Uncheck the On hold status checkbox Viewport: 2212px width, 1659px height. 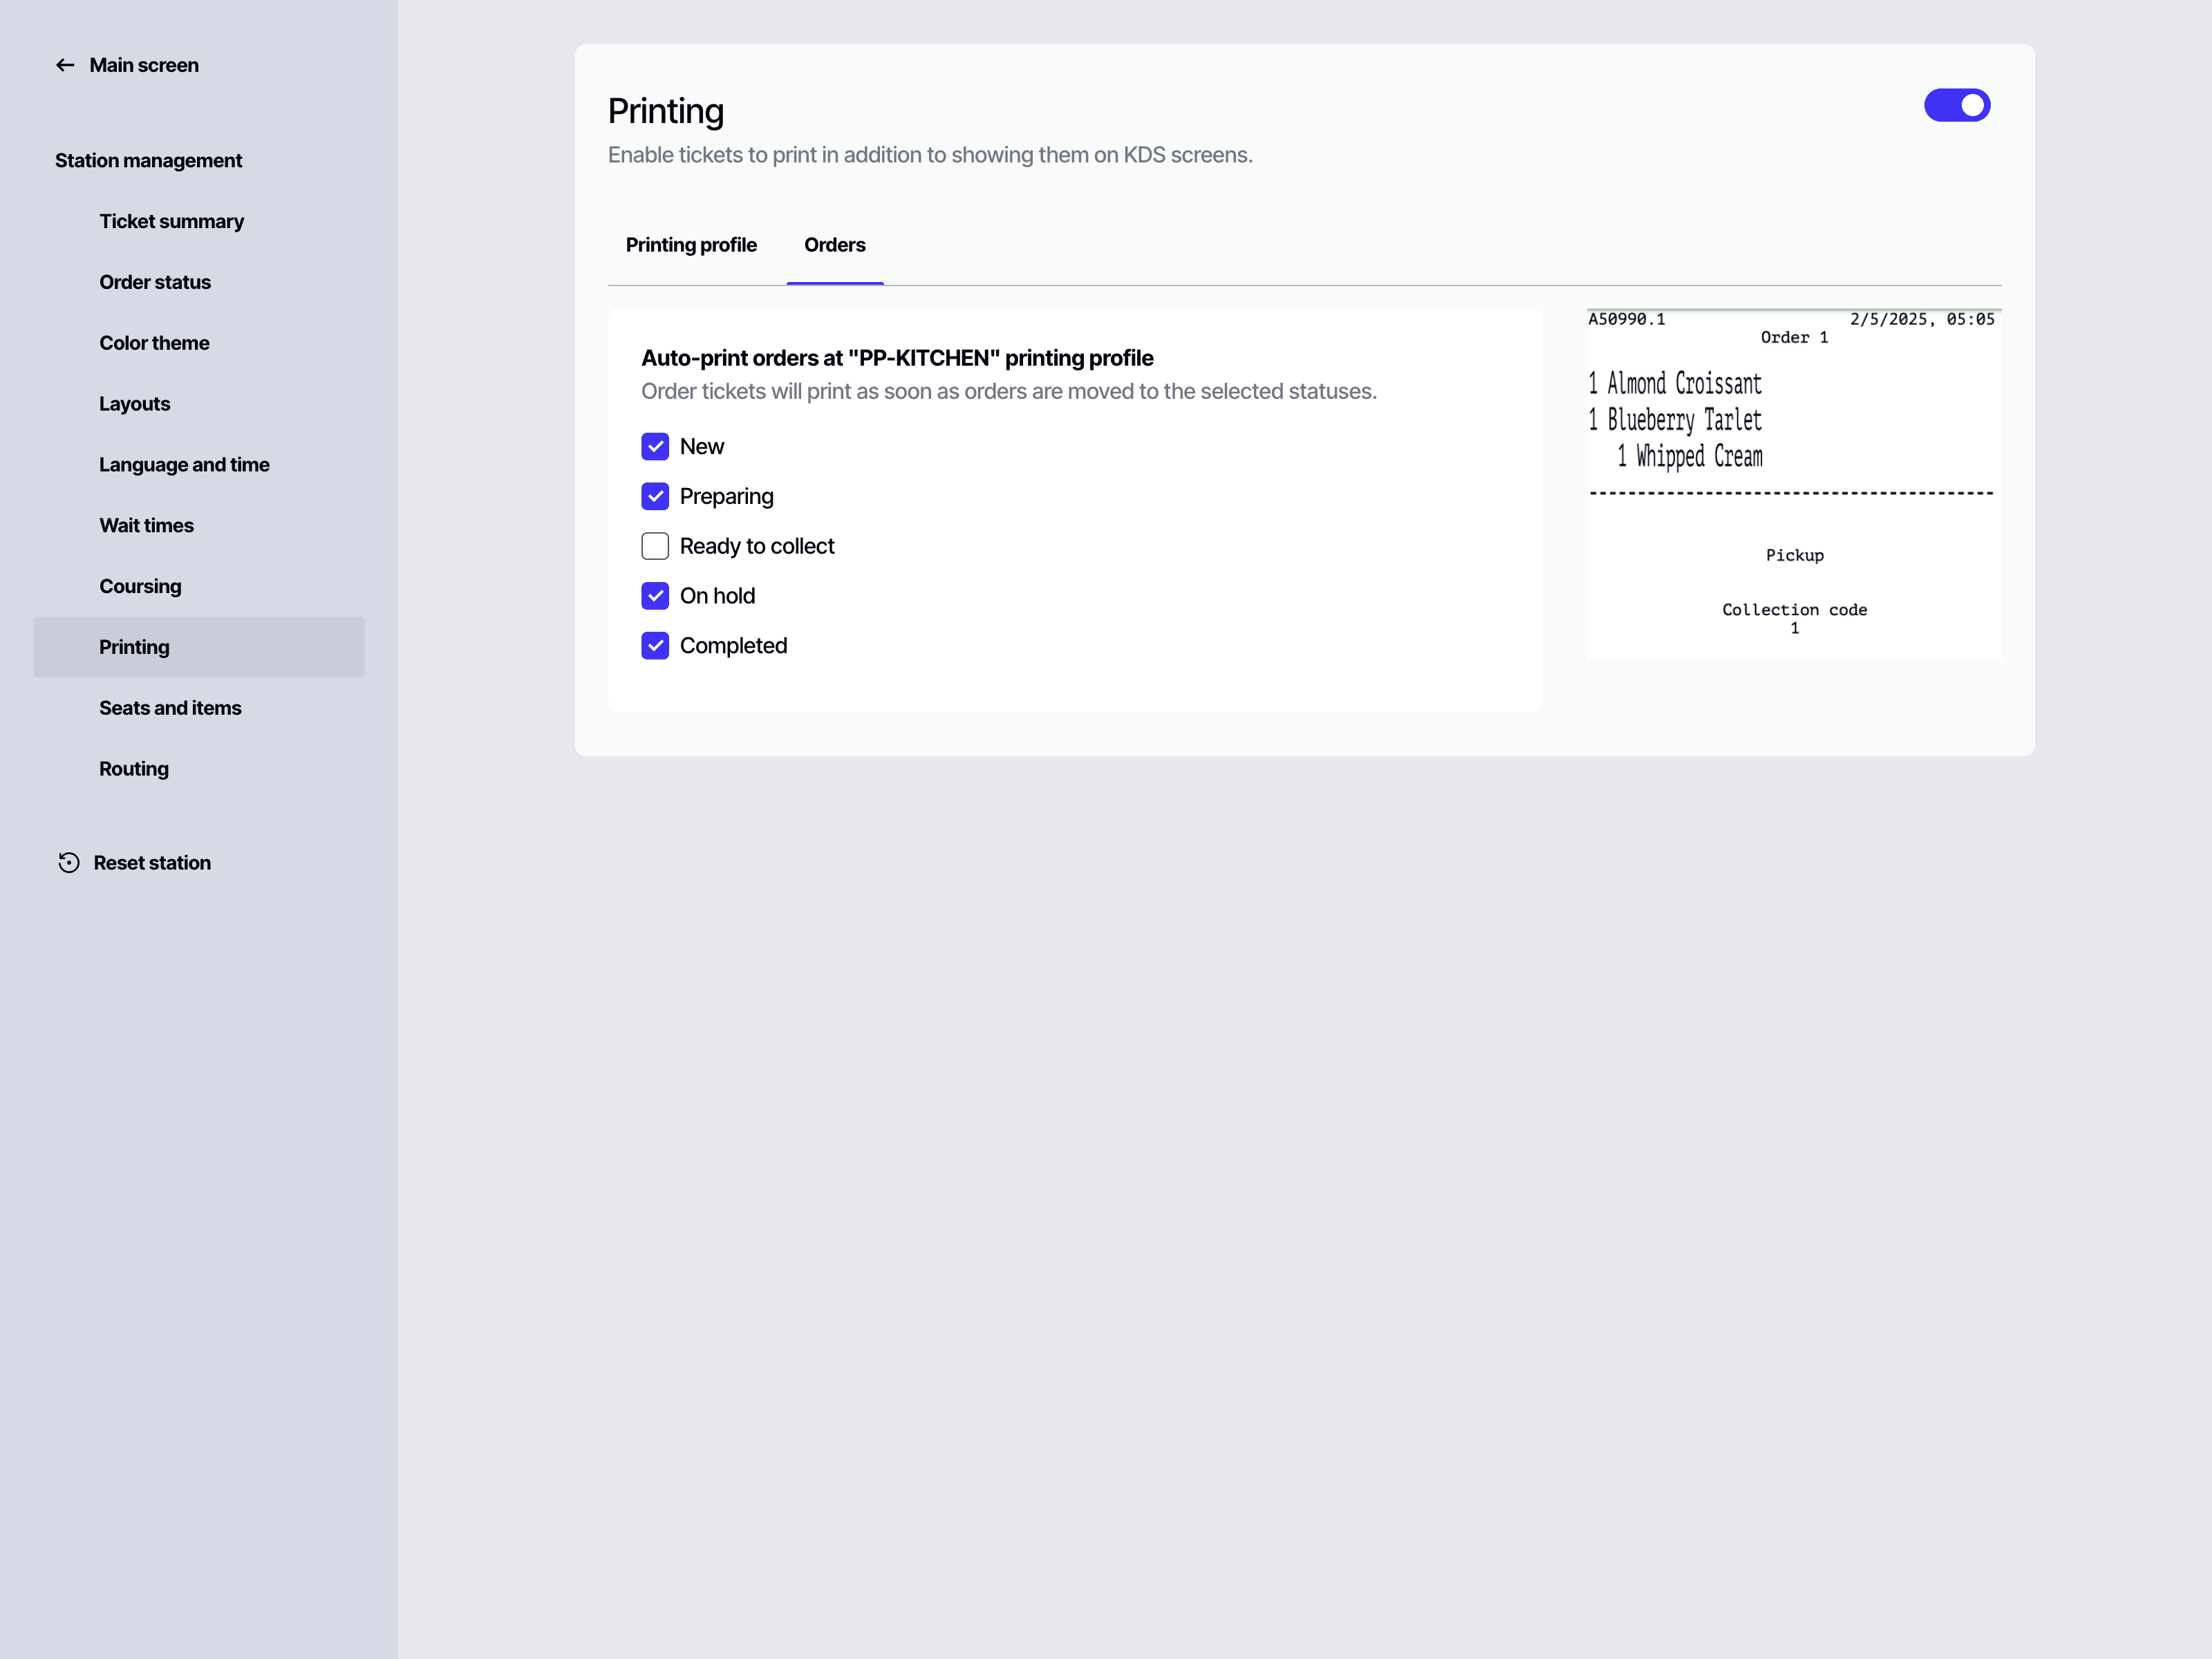tap(655, 595)
